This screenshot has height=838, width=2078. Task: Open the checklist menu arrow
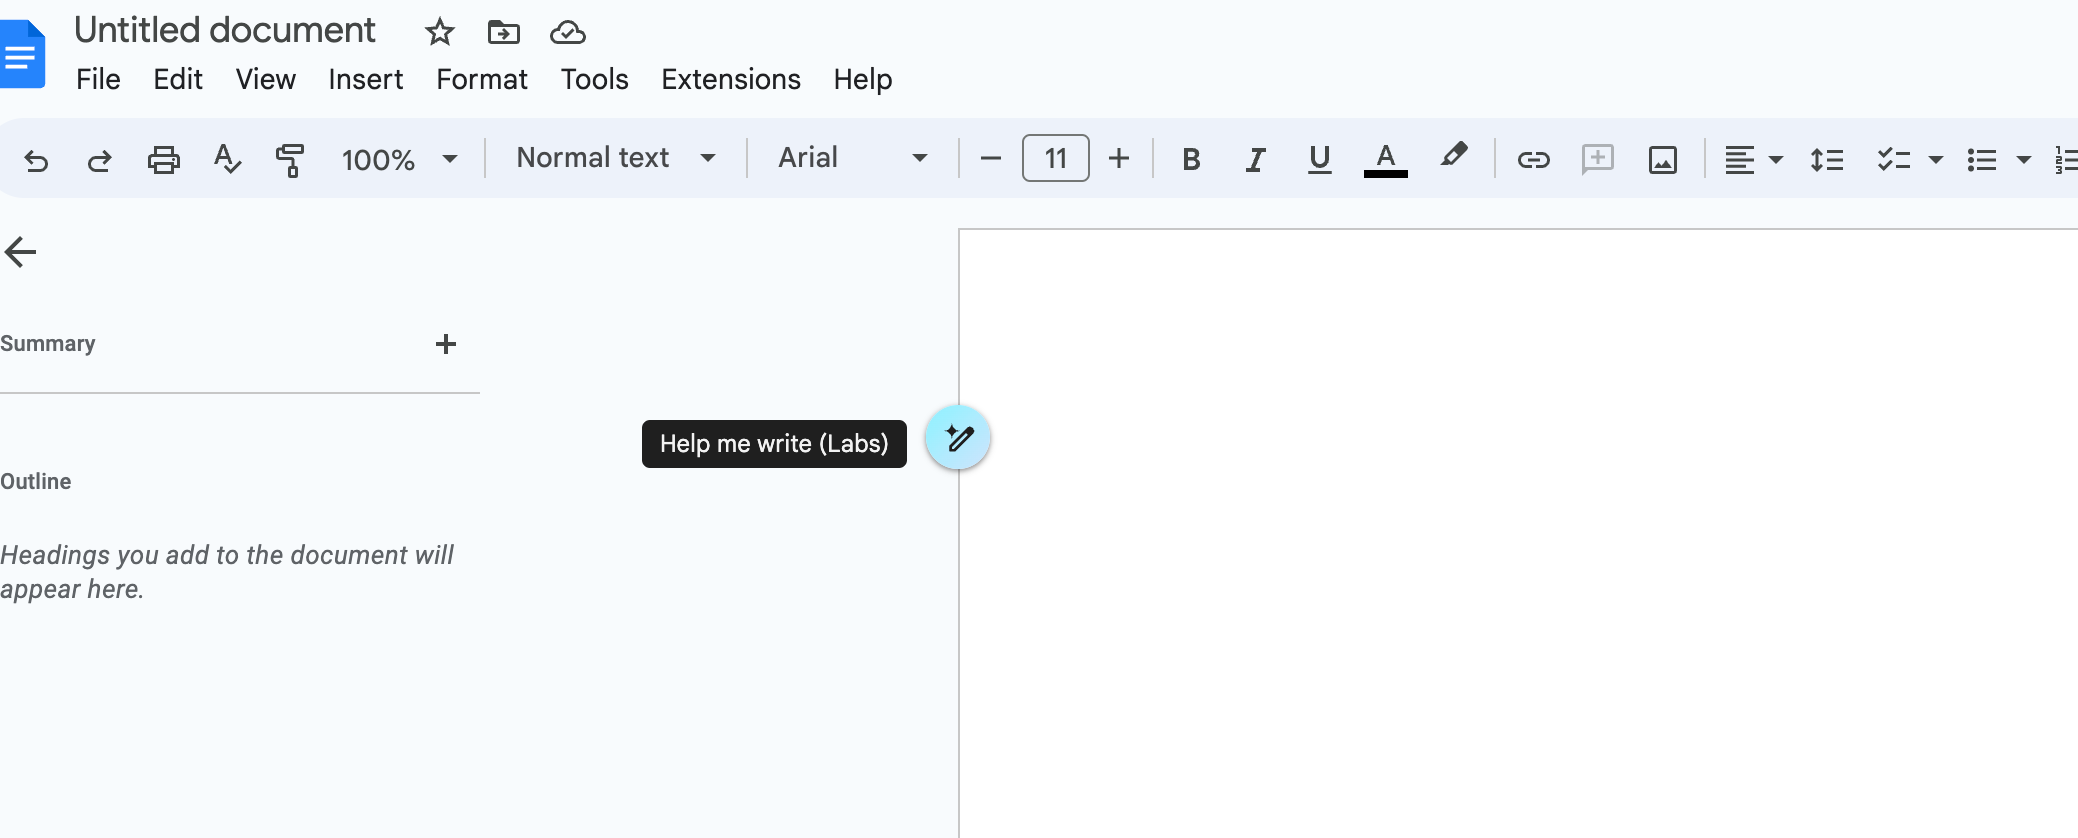tap(1935, 160)
